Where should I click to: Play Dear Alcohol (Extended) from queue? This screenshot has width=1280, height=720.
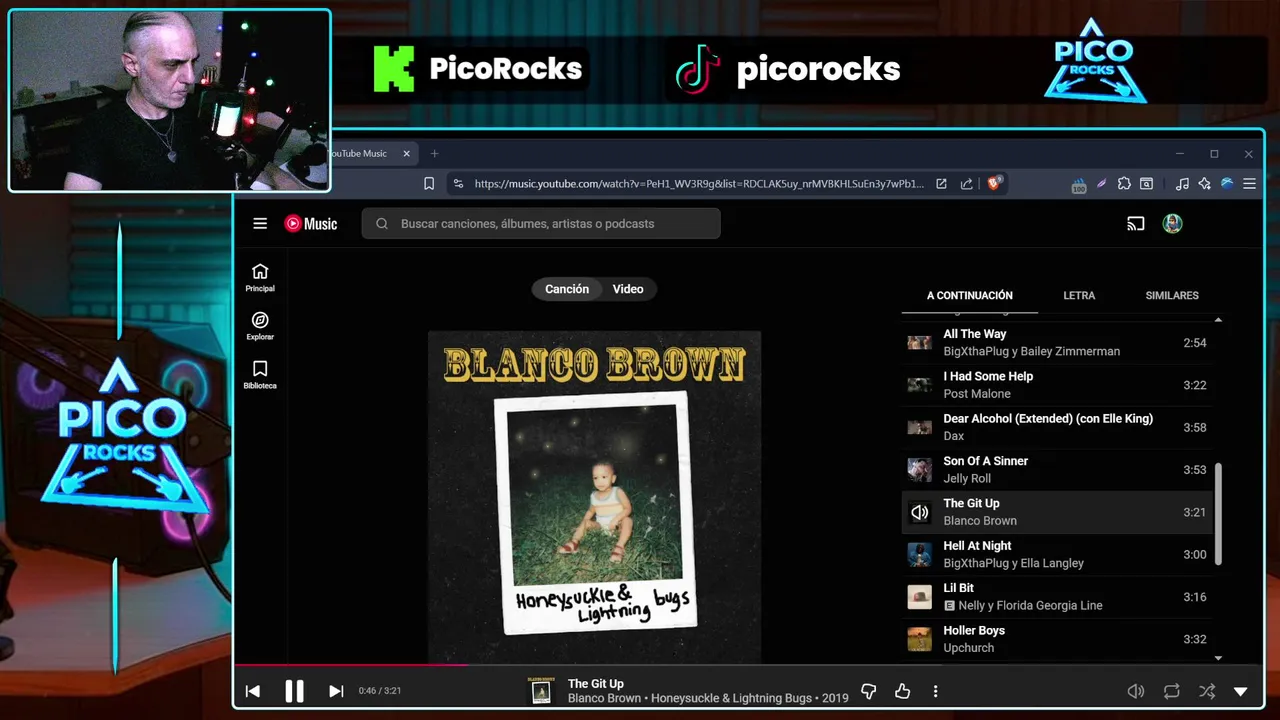pyautogui.click(x=1057, y=427)
